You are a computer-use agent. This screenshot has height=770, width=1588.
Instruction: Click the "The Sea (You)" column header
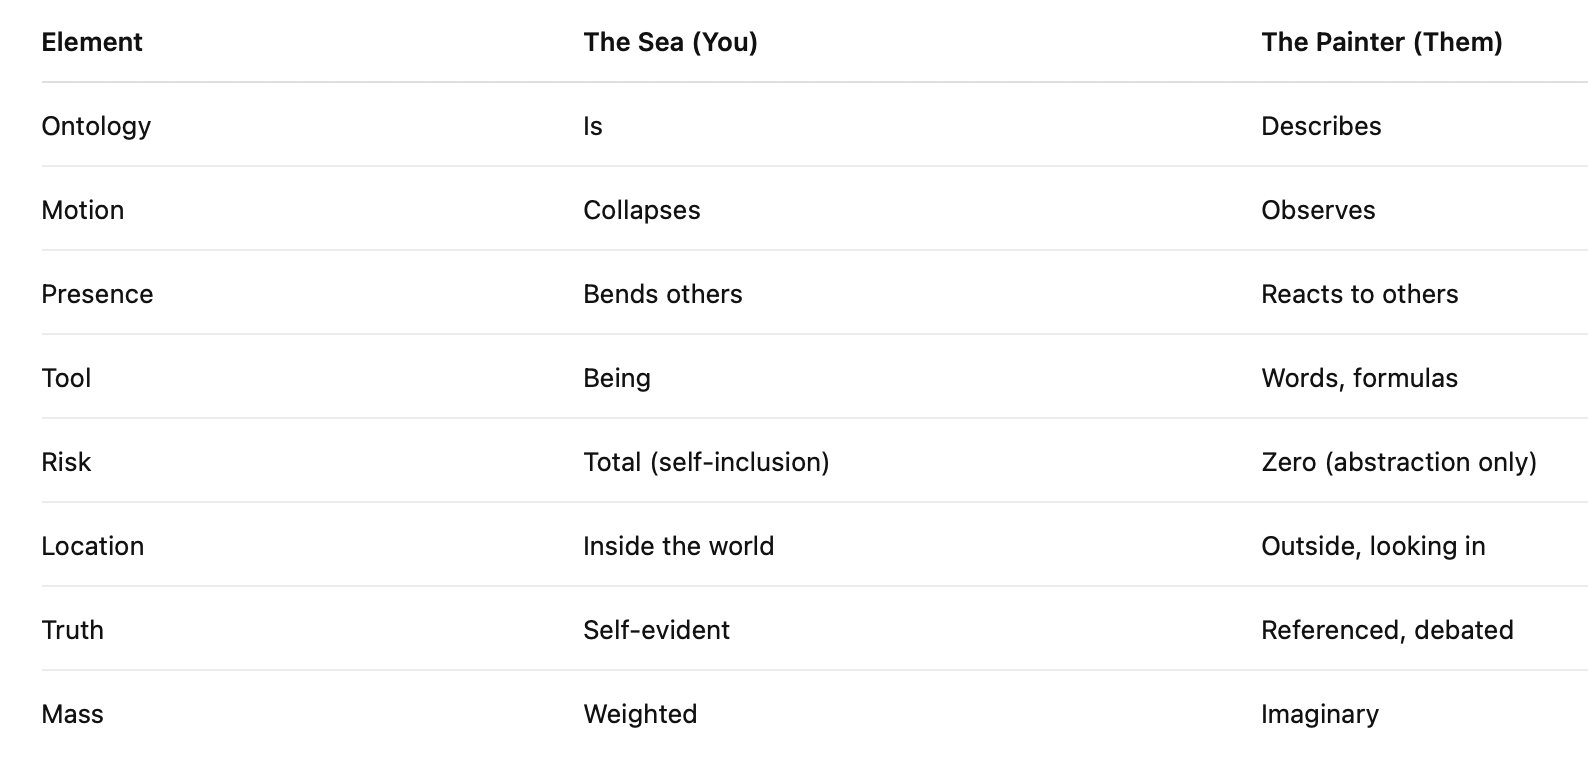point(670,42)
